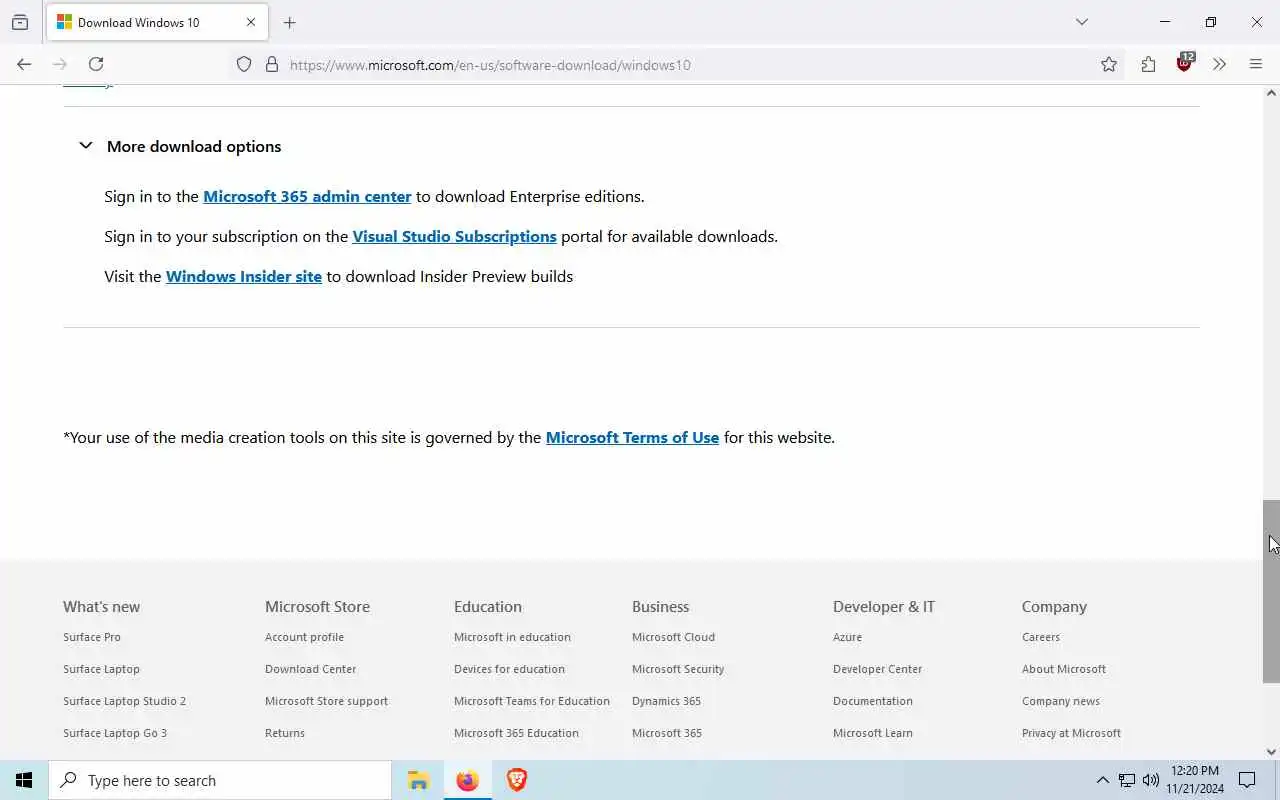Open Azure footer link
Screen dimensions: 1280x800
click(847, 637)
